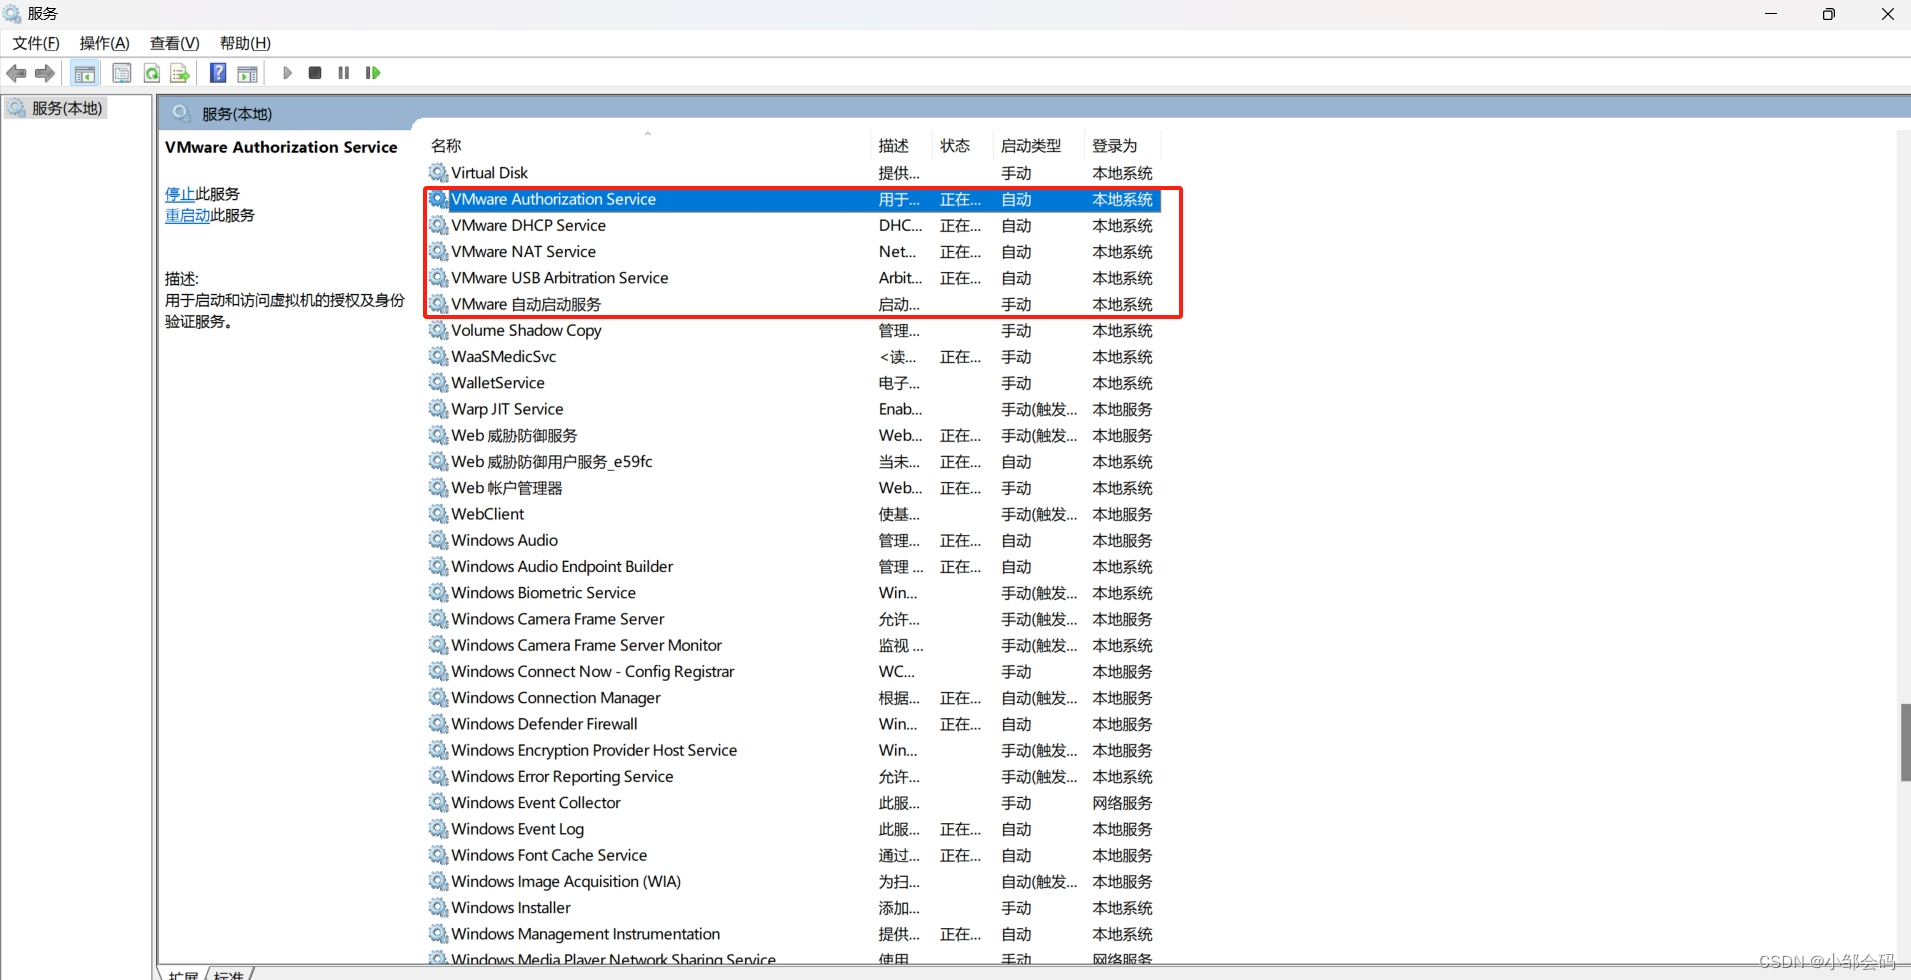Click the Restart Service icon

(373, 73)
